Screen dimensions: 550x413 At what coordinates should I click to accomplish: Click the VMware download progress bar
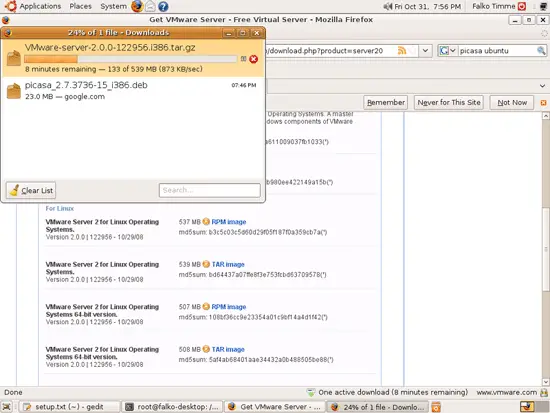coord(131,59)
